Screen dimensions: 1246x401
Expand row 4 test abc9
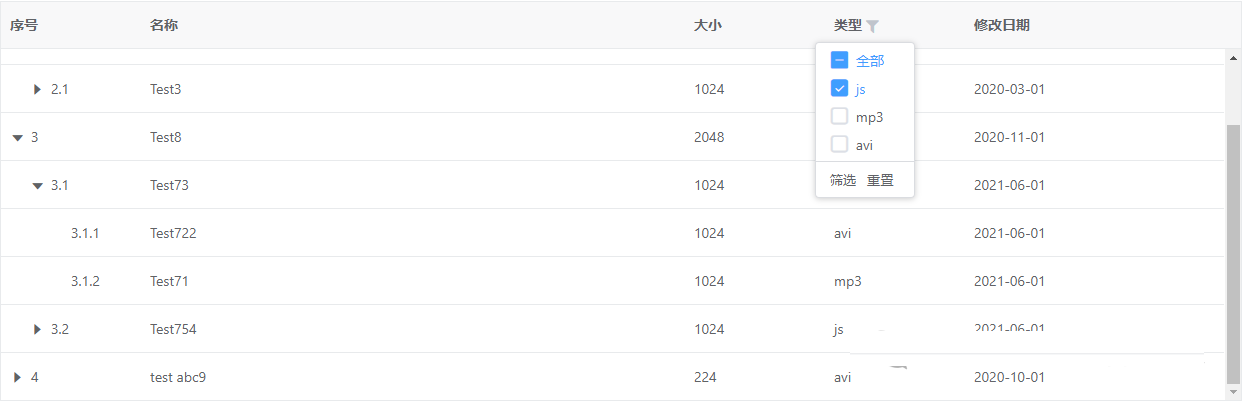pos(18,377)
